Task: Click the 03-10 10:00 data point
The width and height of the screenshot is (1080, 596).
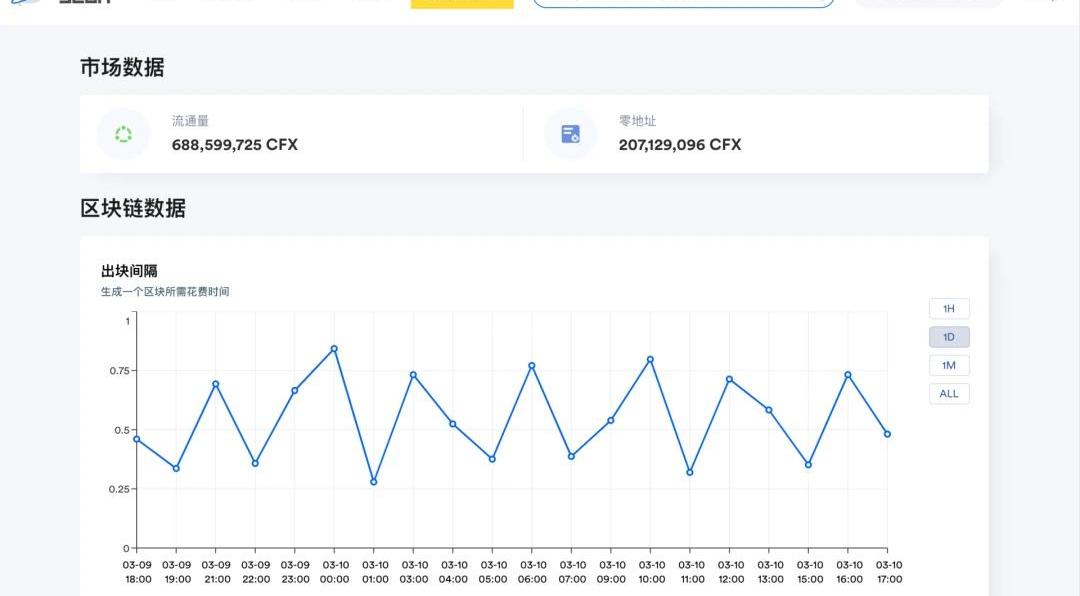Action: [x=650, y=359]
